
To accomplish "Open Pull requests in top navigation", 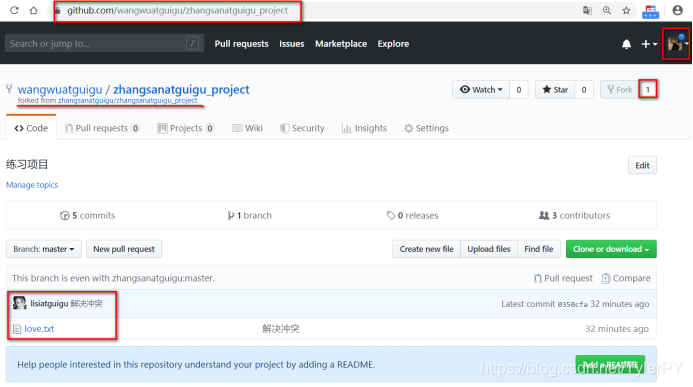I will tap(241, 44).
